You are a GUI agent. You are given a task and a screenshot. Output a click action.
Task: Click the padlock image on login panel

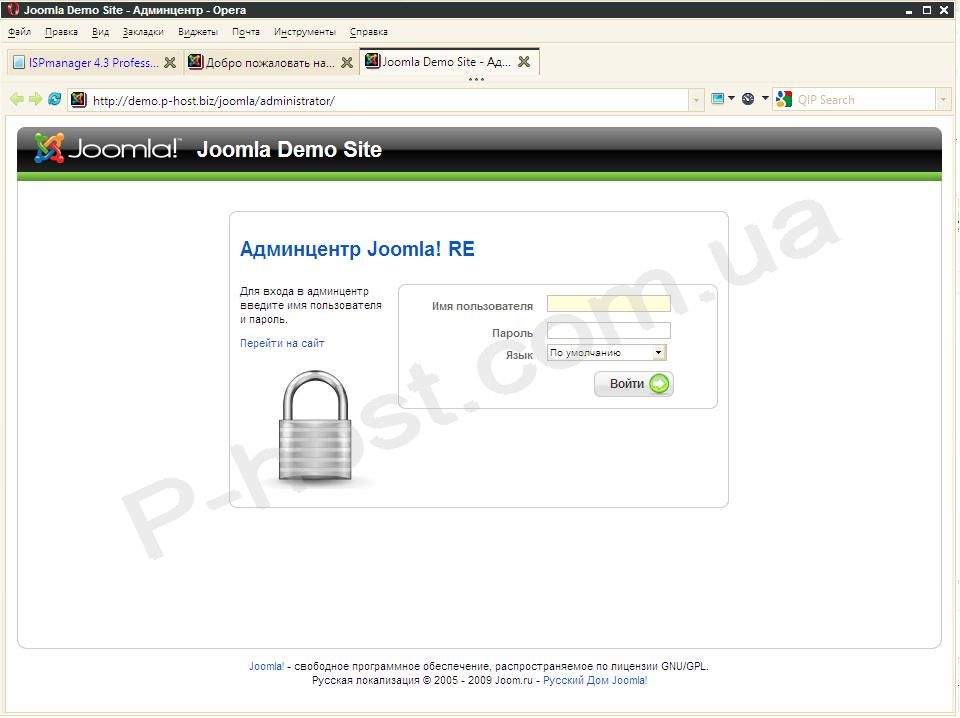pos(315,426)
